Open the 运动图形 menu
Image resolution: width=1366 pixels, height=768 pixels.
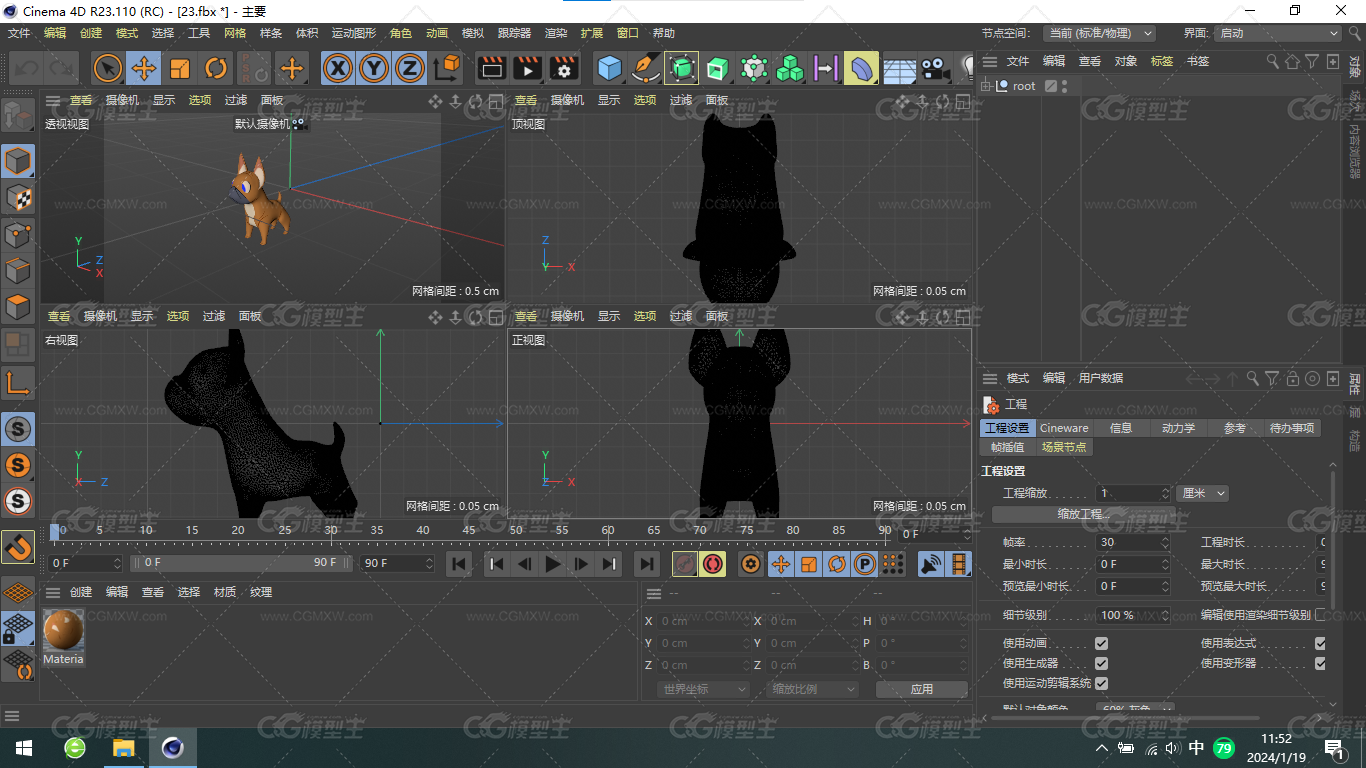click(x=354, y=33)
